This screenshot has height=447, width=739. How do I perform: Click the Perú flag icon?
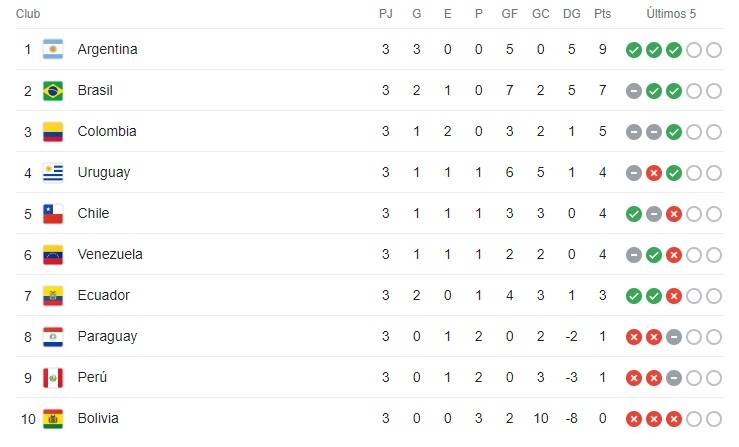53,378
